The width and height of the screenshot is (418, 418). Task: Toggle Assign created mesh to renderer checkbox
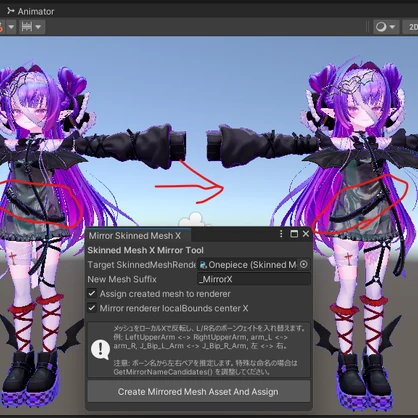tap(92, 294)
